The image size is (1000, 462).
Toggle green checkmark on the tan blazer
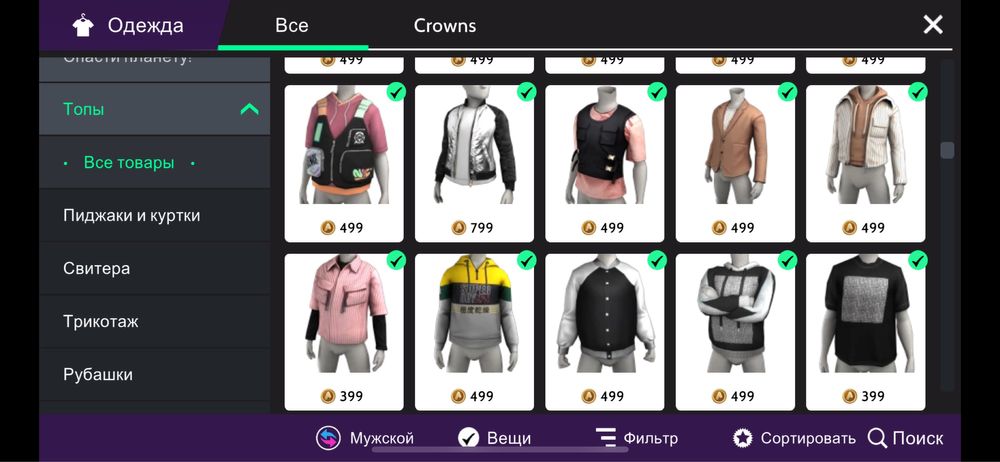pos(787,92)
